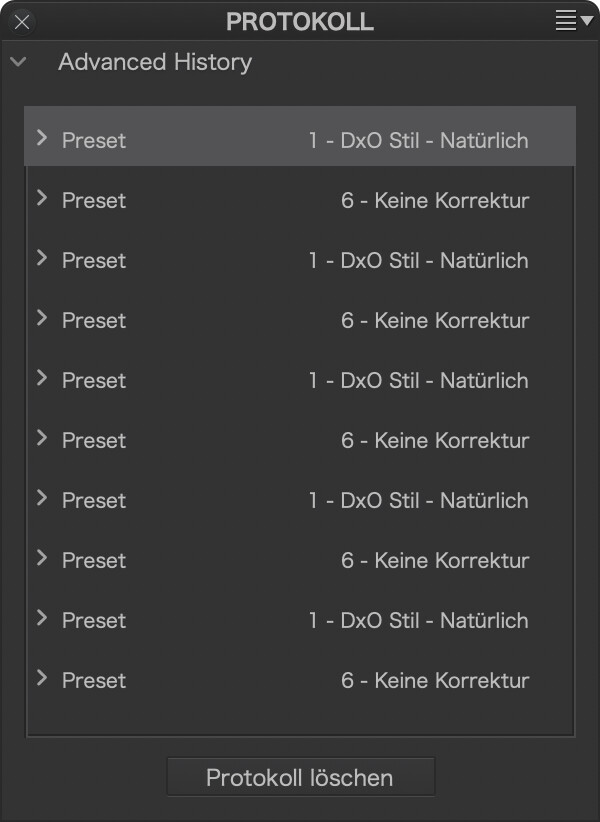Close the Protokoll panel with X icon
The width and height of the screenshot is (600, 822).
point(22,23)
